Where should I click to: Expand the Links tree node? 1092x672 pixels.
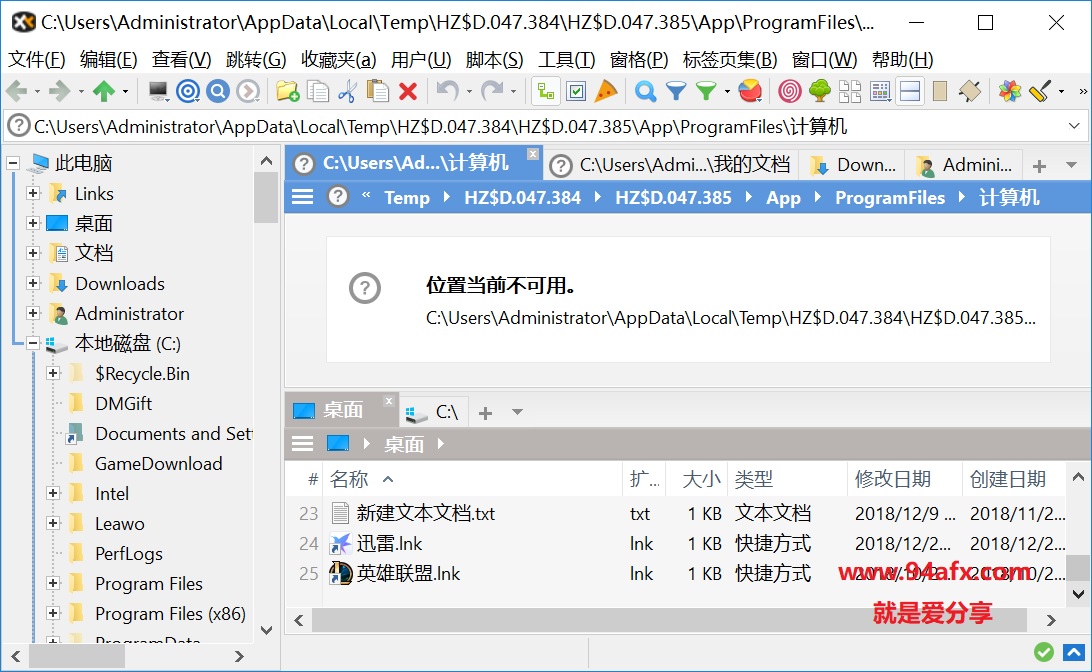click(33, 193)
